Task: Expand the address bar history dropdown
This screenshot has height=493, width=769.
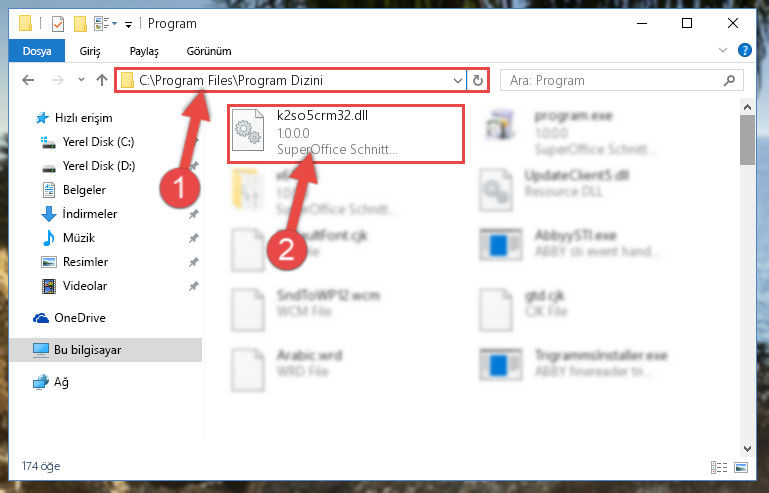Action: pos(458,80)
